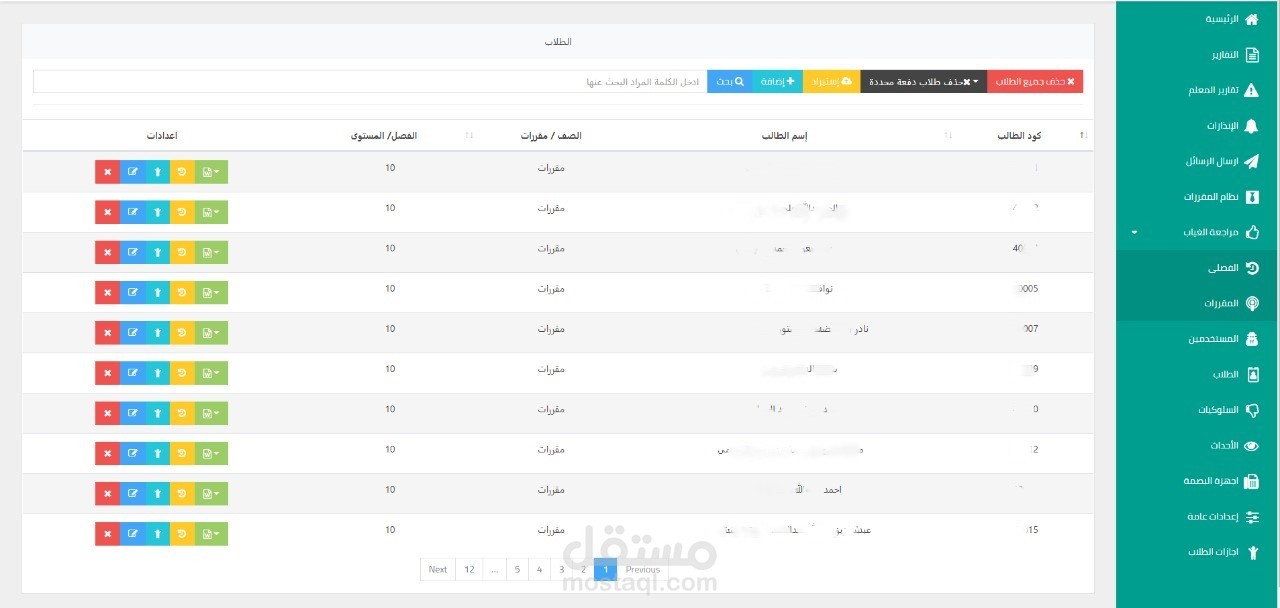Open the الرئيسية home icon in sidebar
1280x608 pixels.
[x=1251, y=17]
